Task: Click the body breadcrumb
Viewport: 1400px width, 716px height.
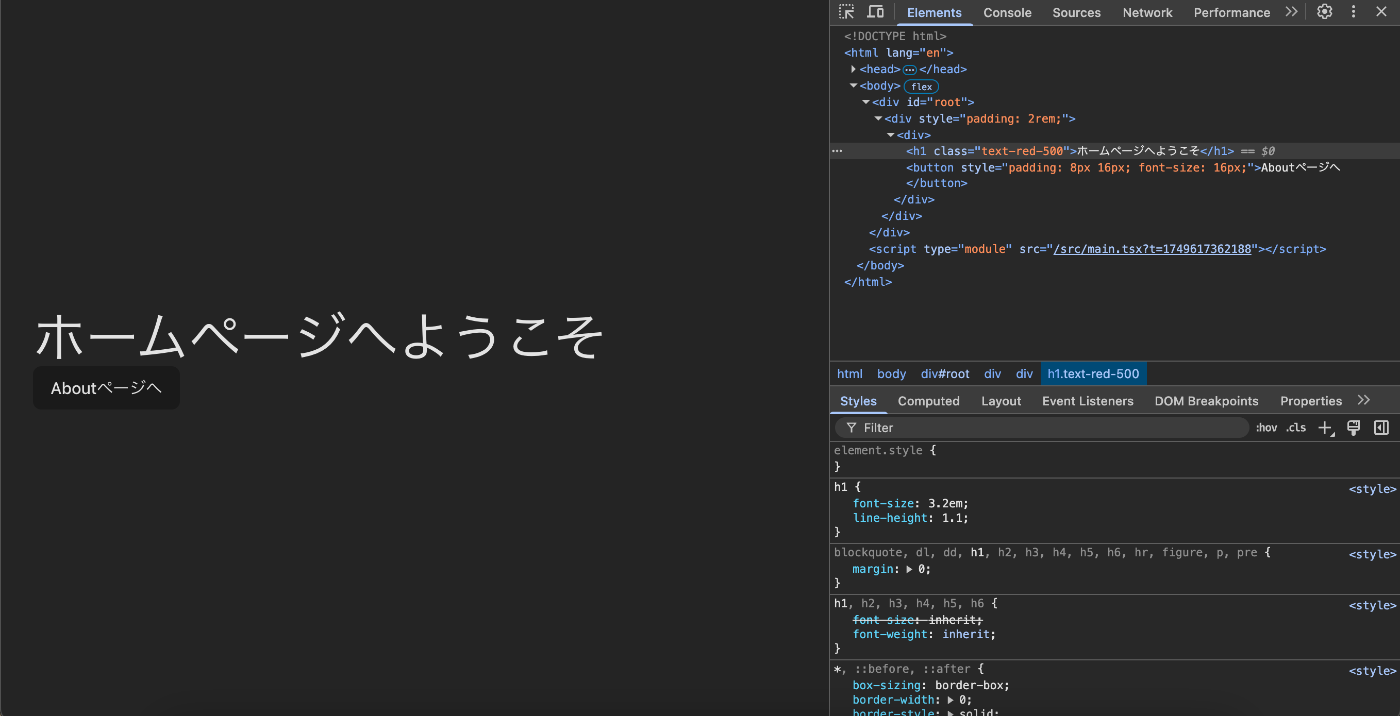Action: pyautogui.click(x=891, y=374)
